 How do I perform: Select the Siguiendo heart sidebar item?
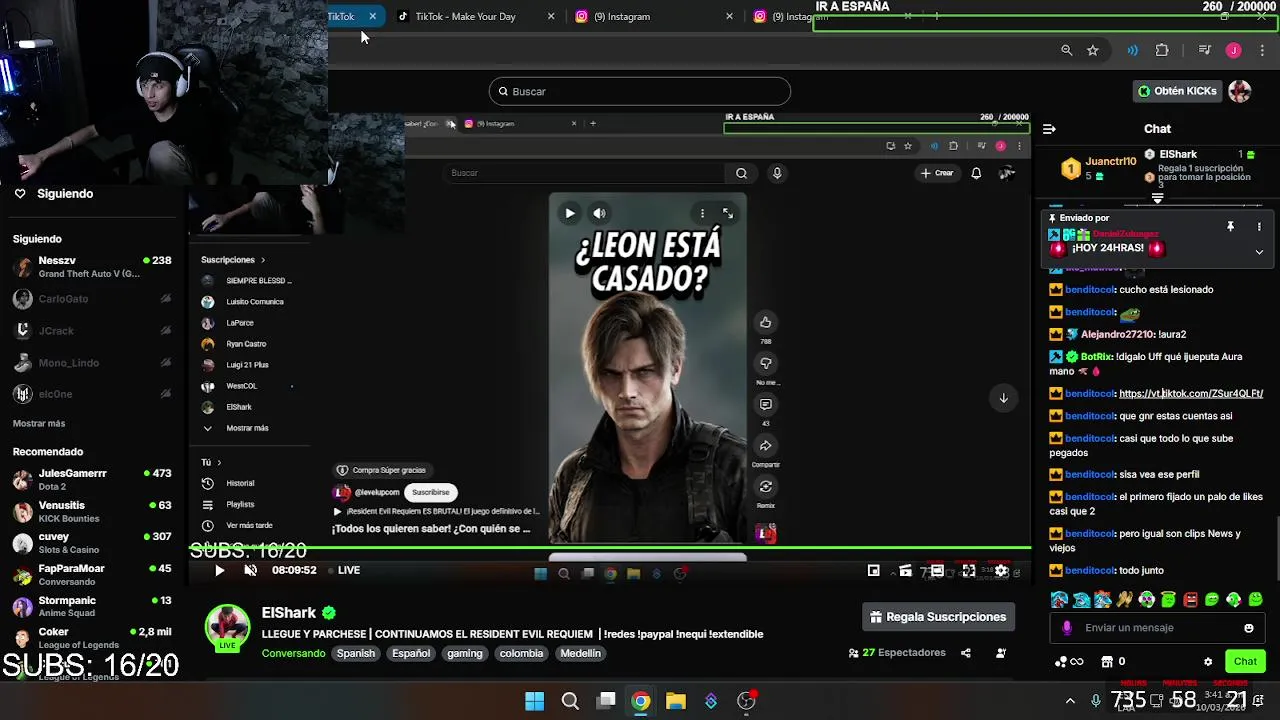point(55,194)
